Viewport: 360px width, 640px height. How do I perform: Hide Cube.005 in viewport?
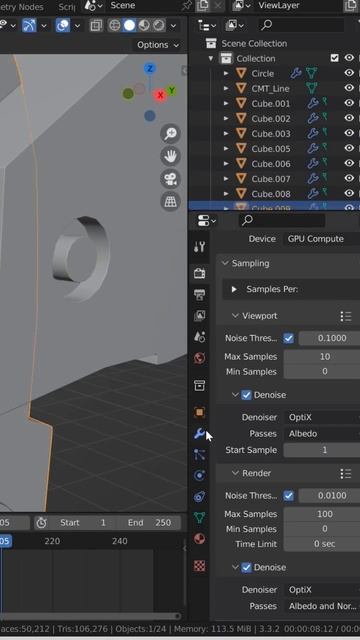pyautogui.click(x=349, y=148)
